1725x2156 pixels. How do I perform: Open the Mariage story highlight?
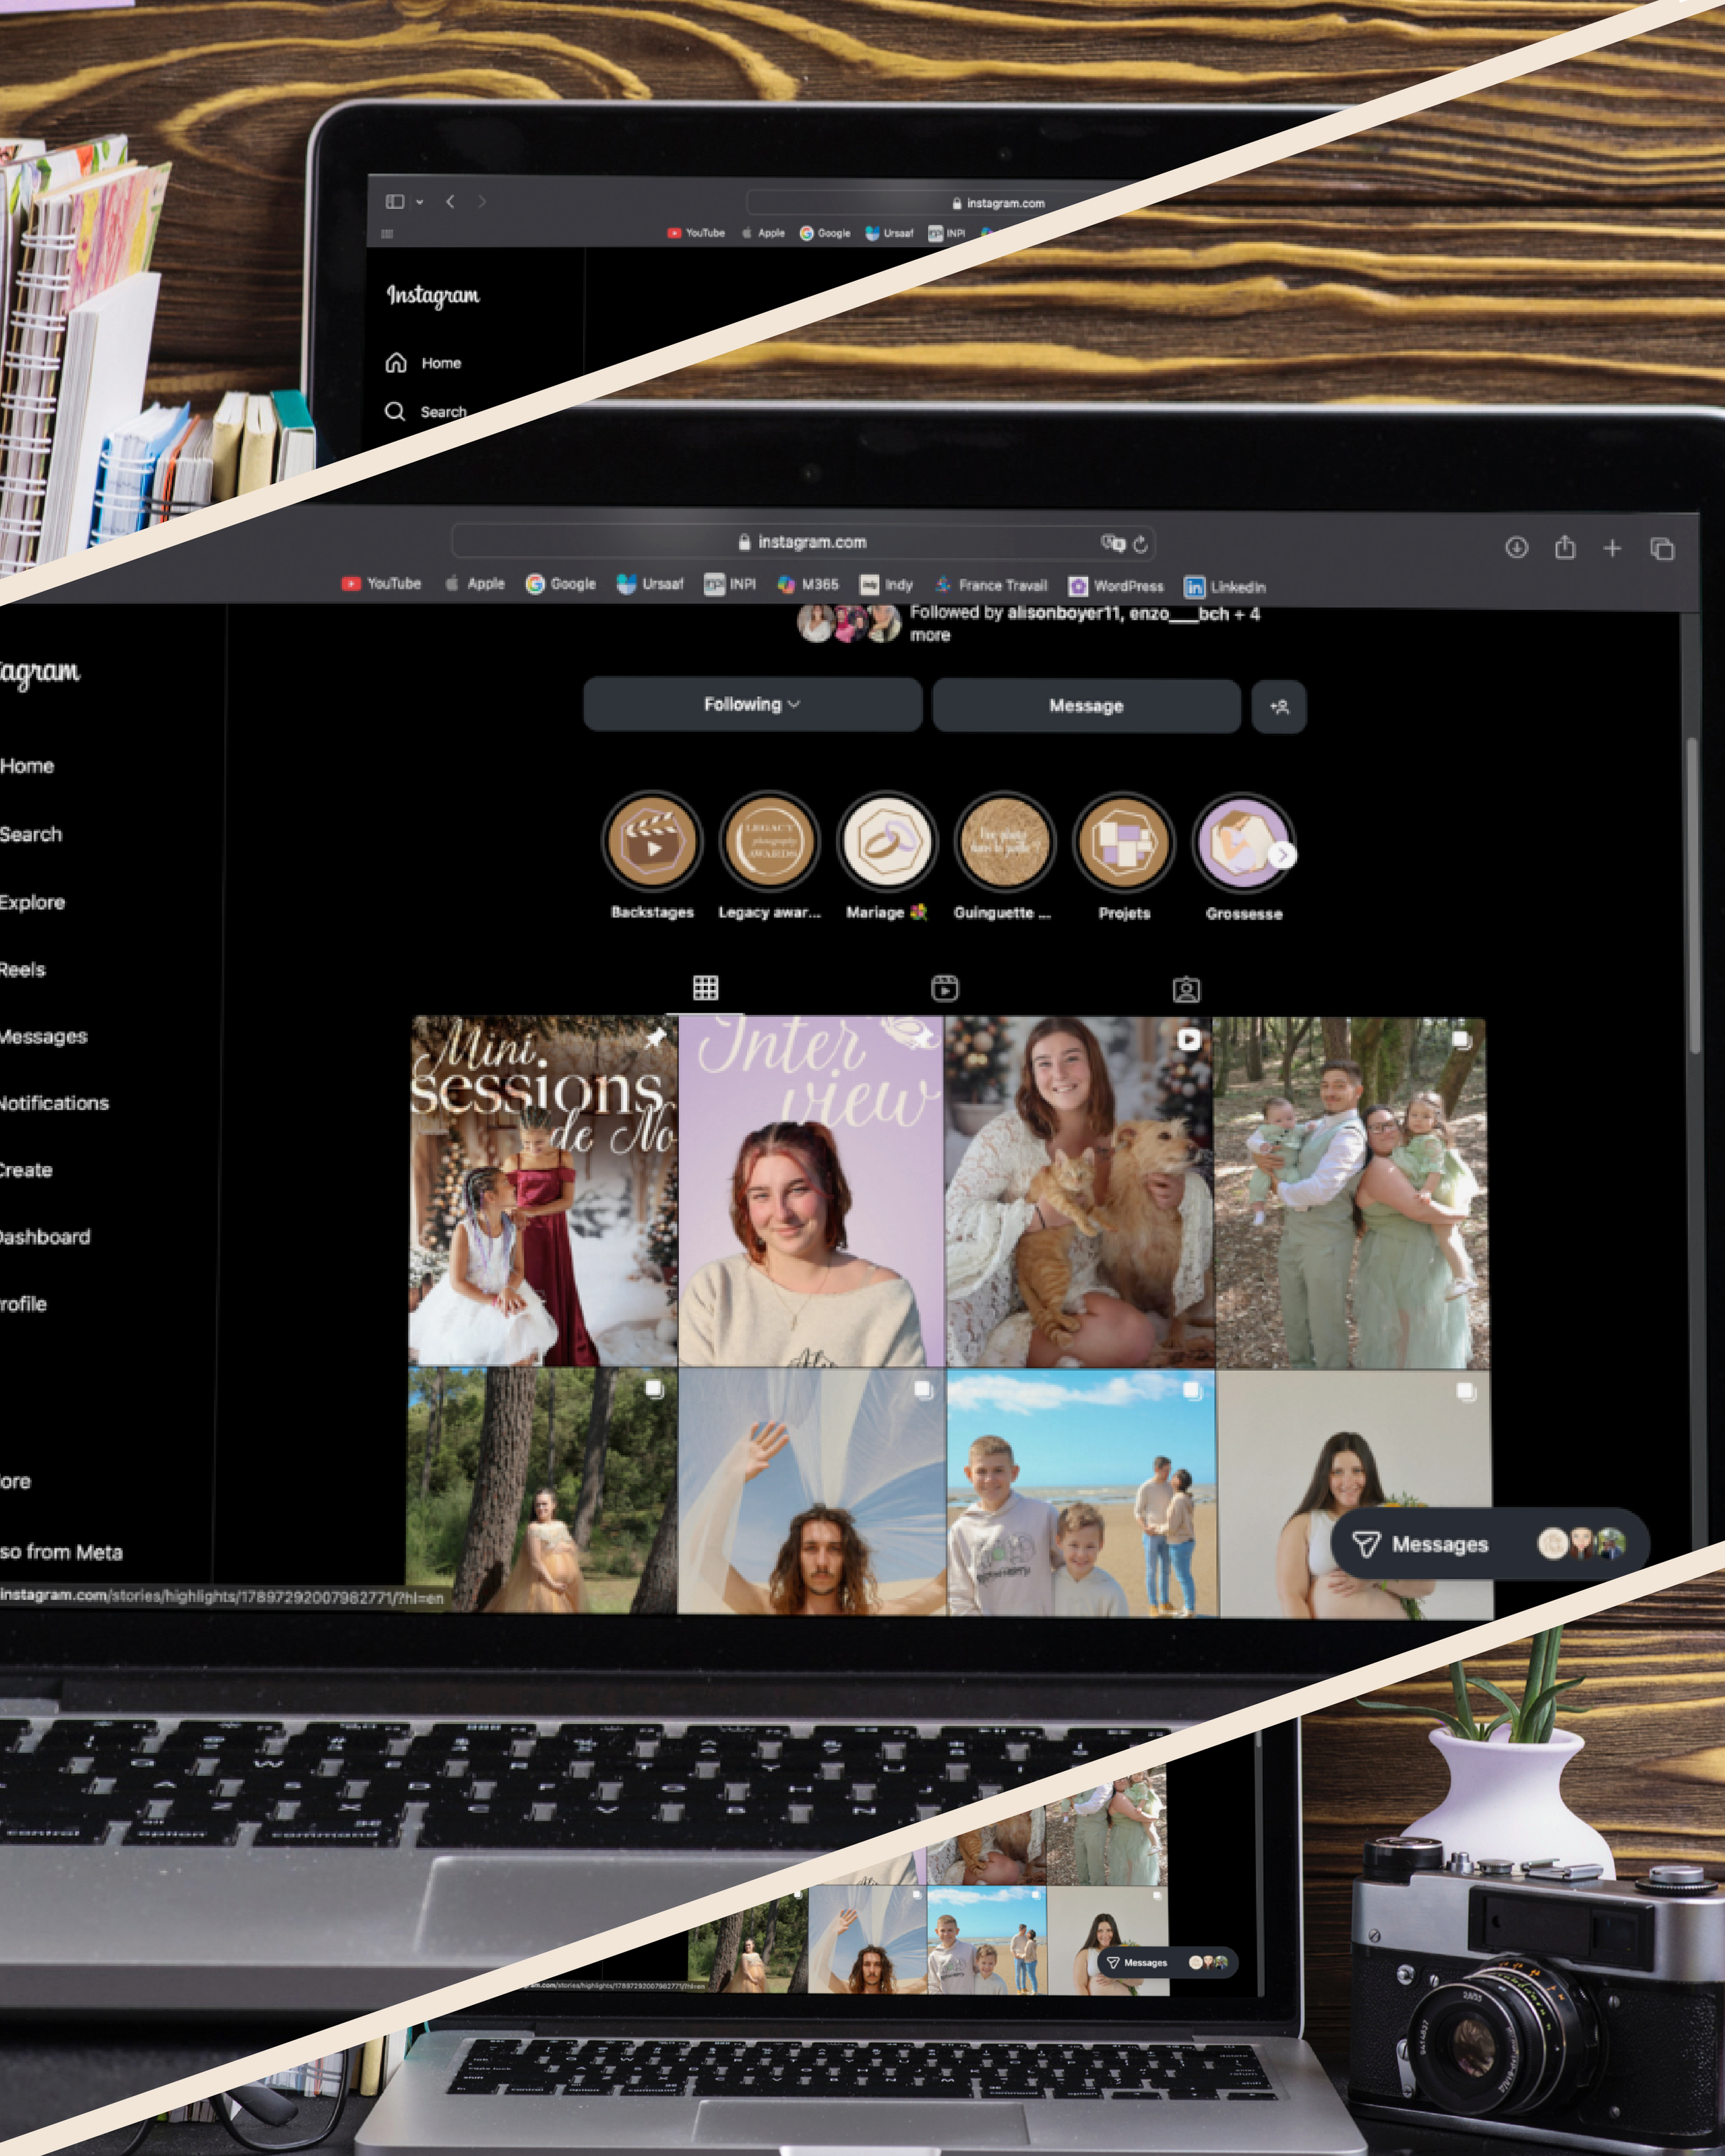[x=887, y=841]
